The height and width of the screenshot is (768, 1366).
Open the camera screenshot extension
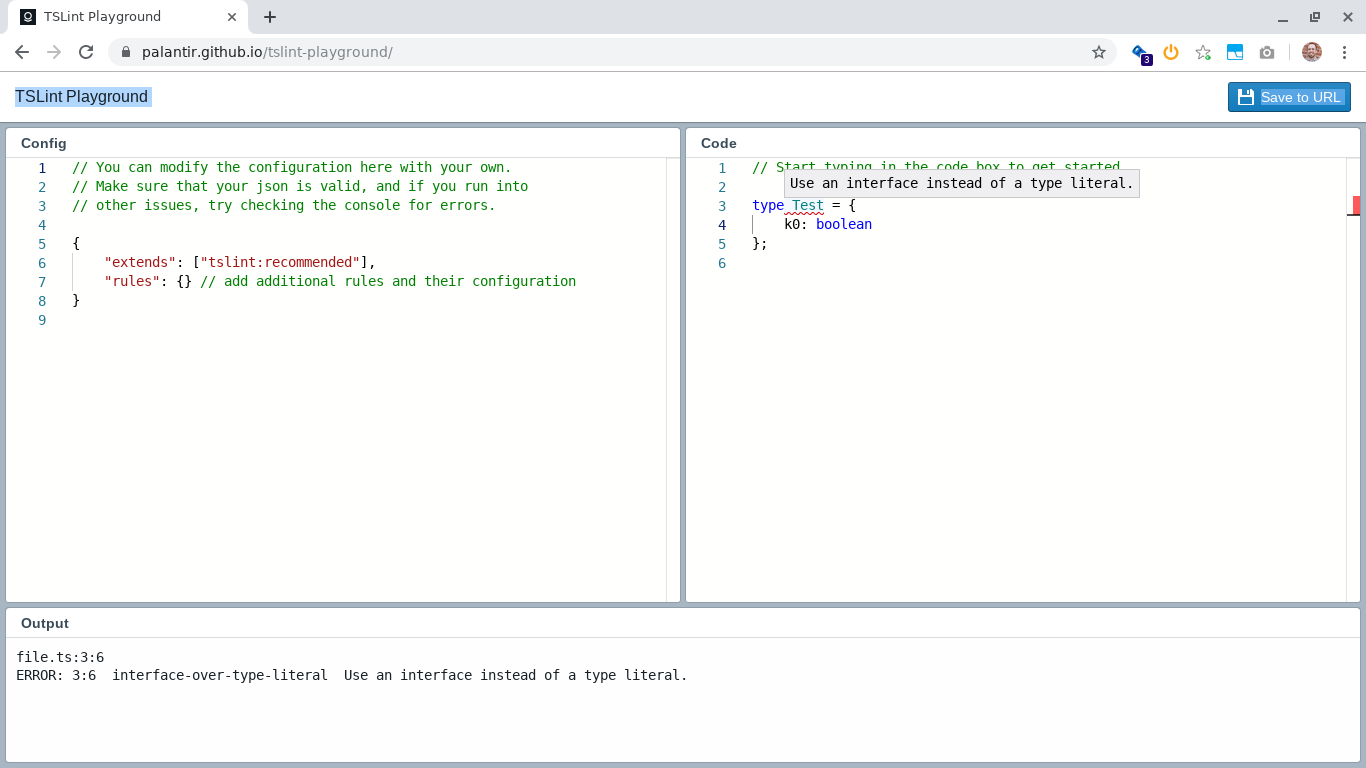click(x=1267, y=52)
